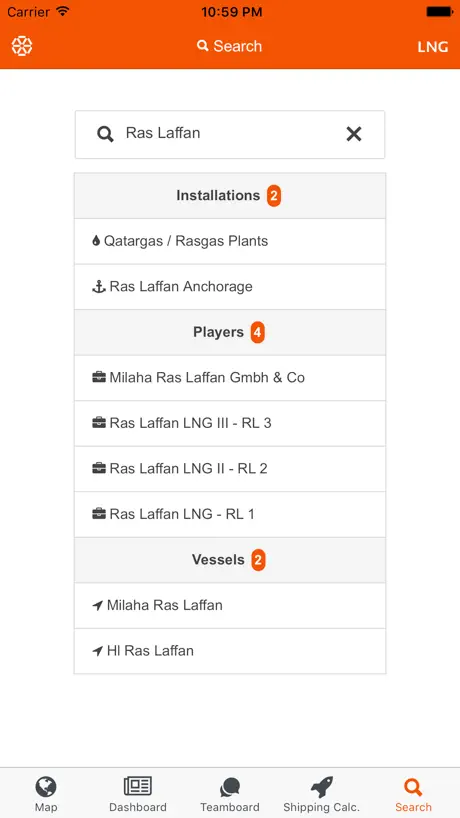This screenshot has height=818, width=460.
Task: Select the Hl Ras Laffan vessel
Action: tap(230, 651)
